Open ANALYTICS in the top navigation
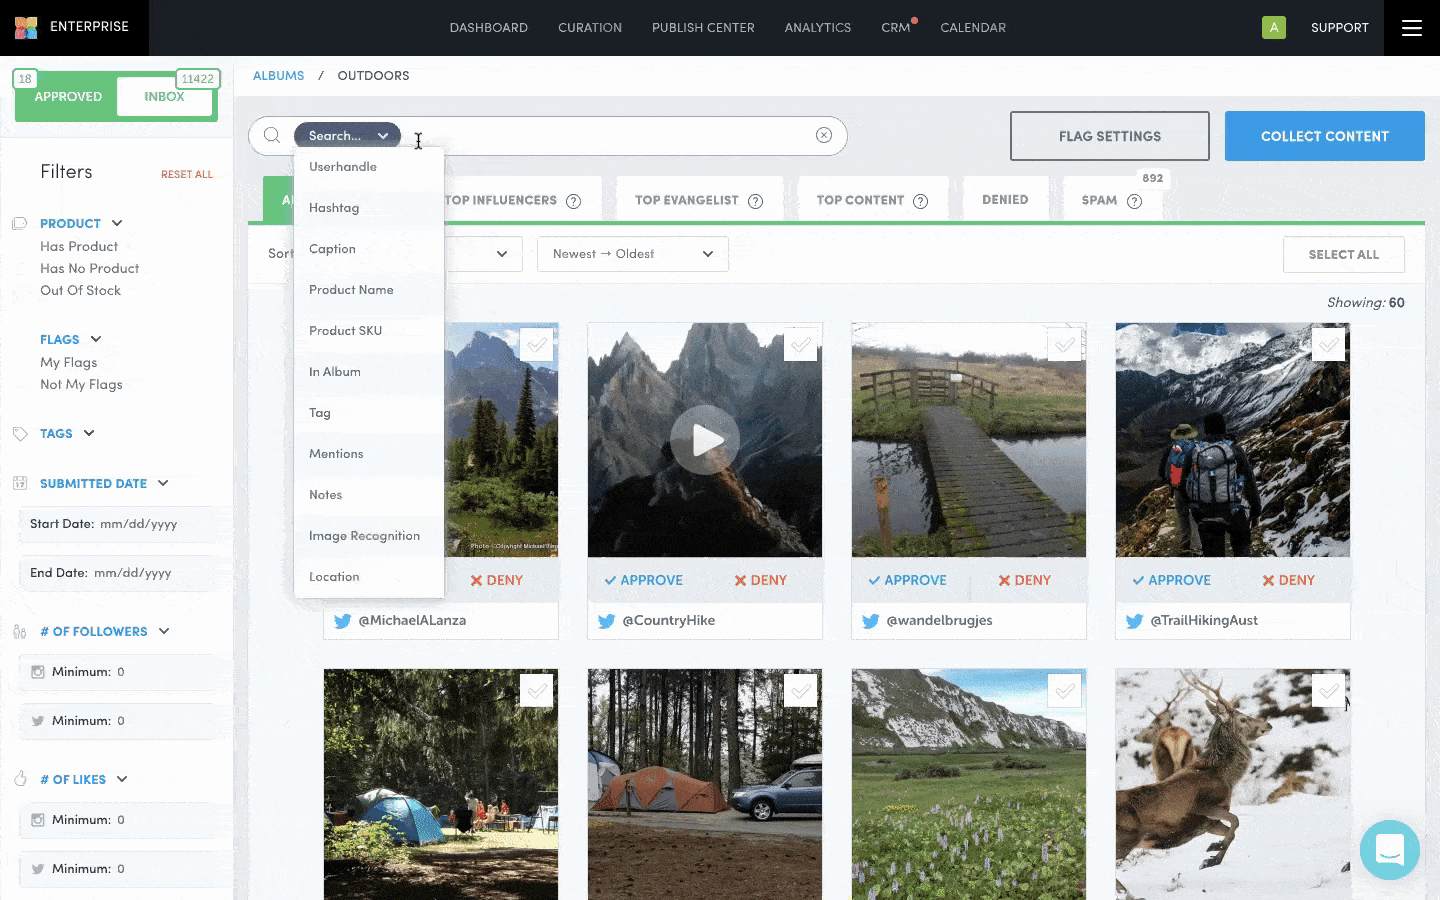Viewport: 1440px width, 900px height. 817,27
